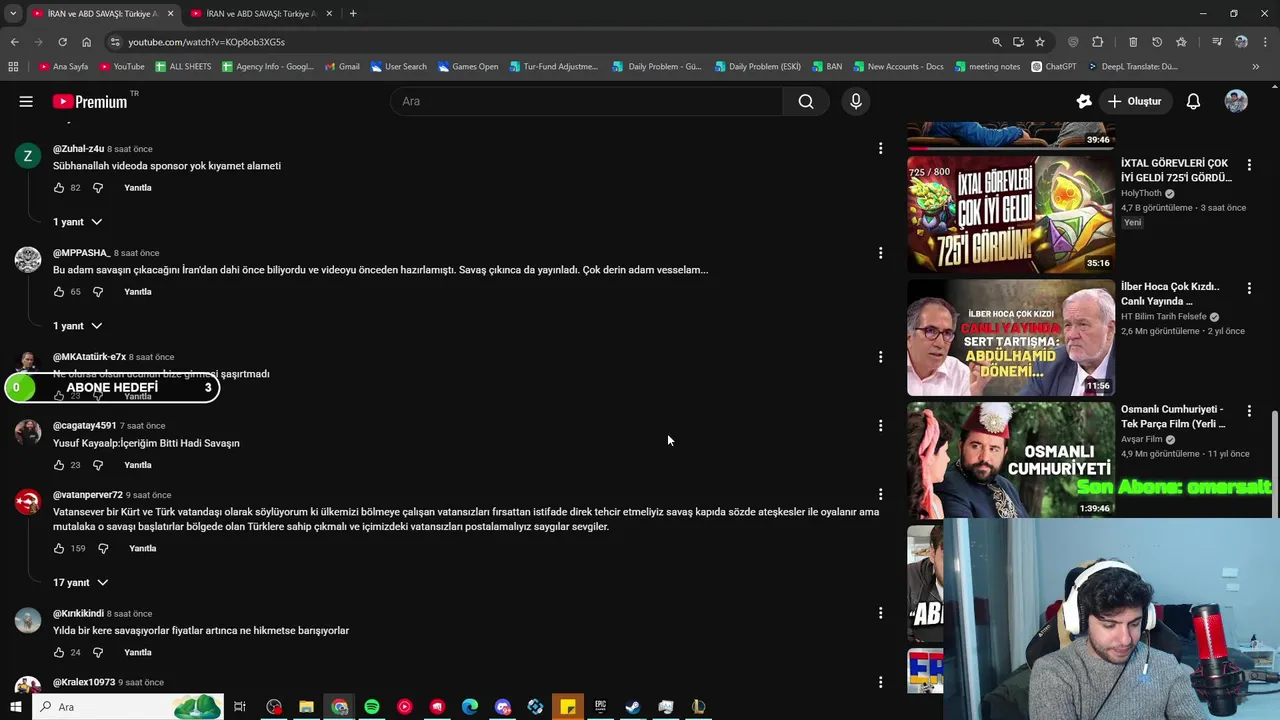This screenshot has height=720, width=1280.
Task: Open Chrome extensions puzzle icon
Action: click(1097, 42)
